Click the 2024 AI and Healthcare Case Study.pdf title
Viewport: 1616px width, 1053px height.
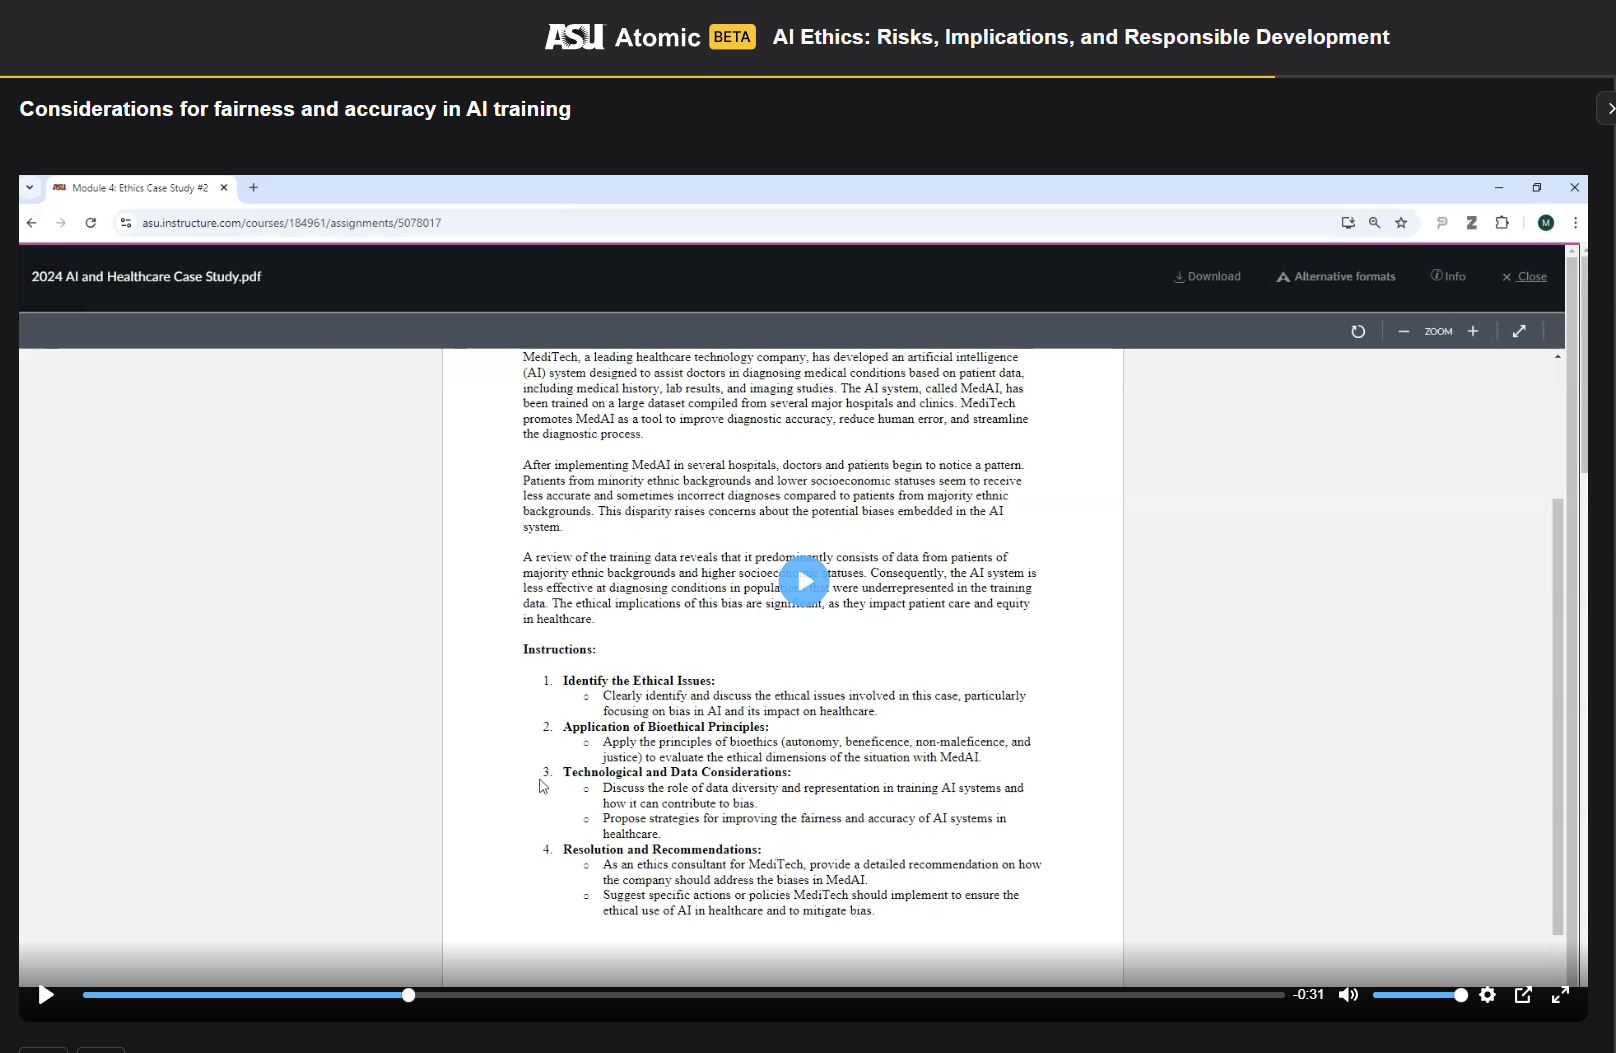pos(146,277)
